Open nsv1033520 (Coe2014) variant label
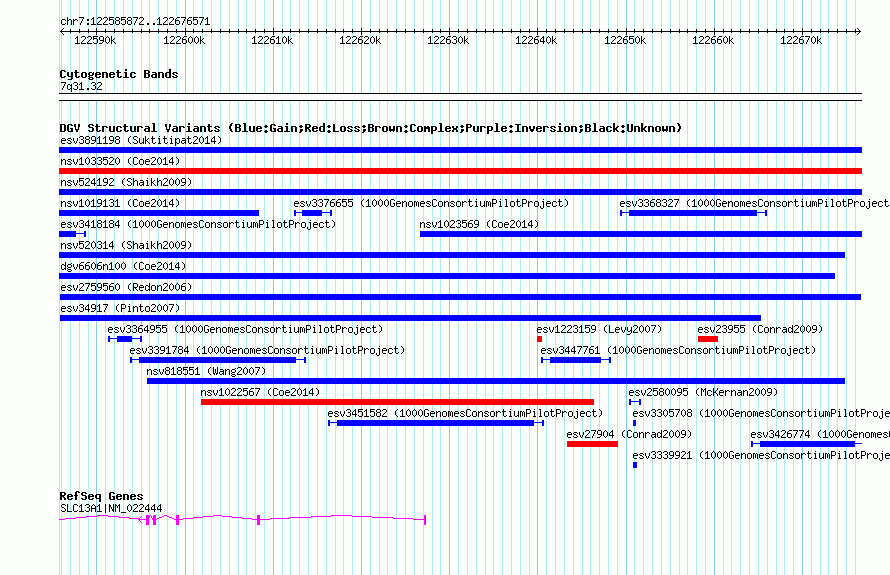Image resolution: width=890 pixels, height=575 pixels. point(120,161)
